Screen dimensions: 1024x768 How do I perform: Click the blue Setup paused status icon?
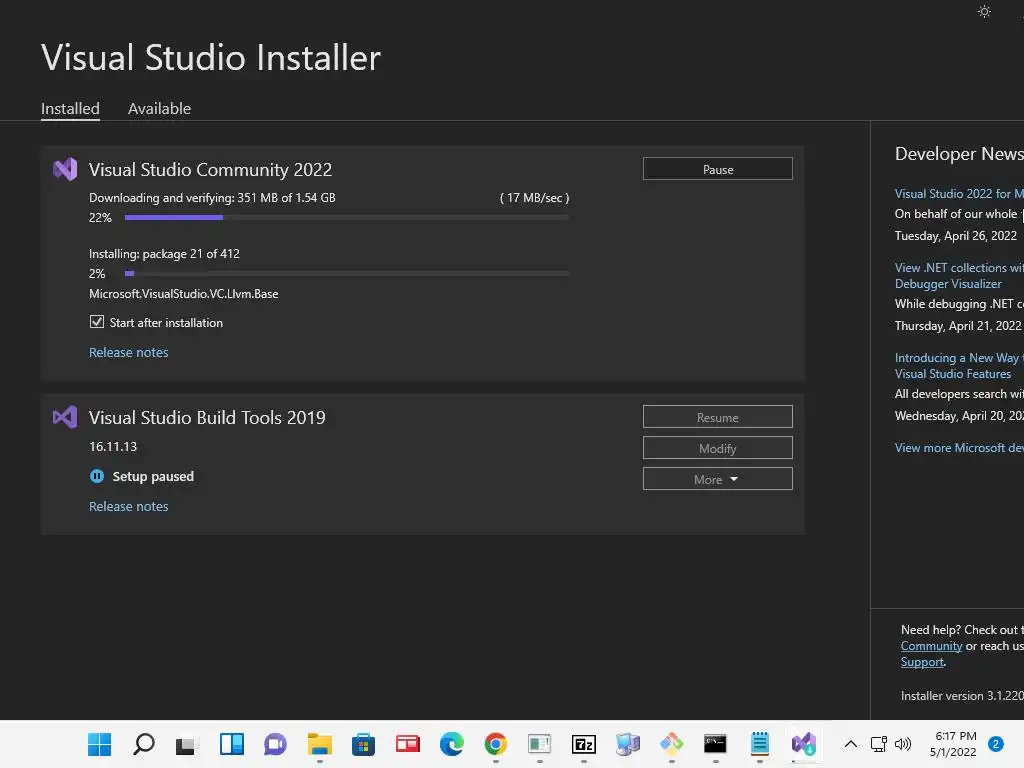click(x=97, y=476)
